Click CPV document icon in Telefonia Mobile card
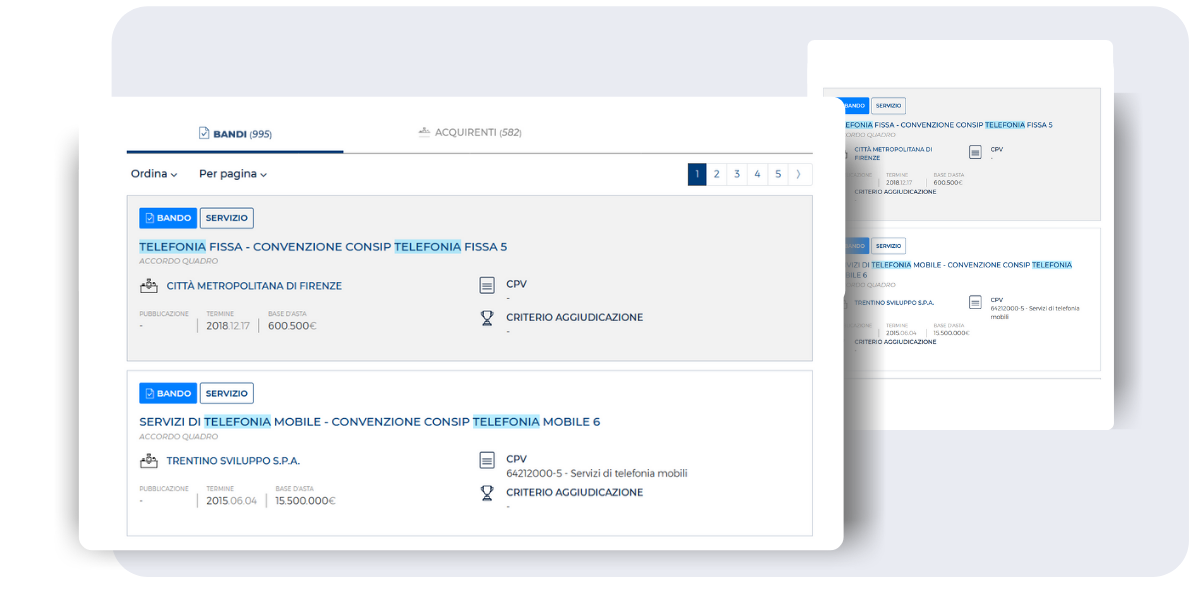 487,460
